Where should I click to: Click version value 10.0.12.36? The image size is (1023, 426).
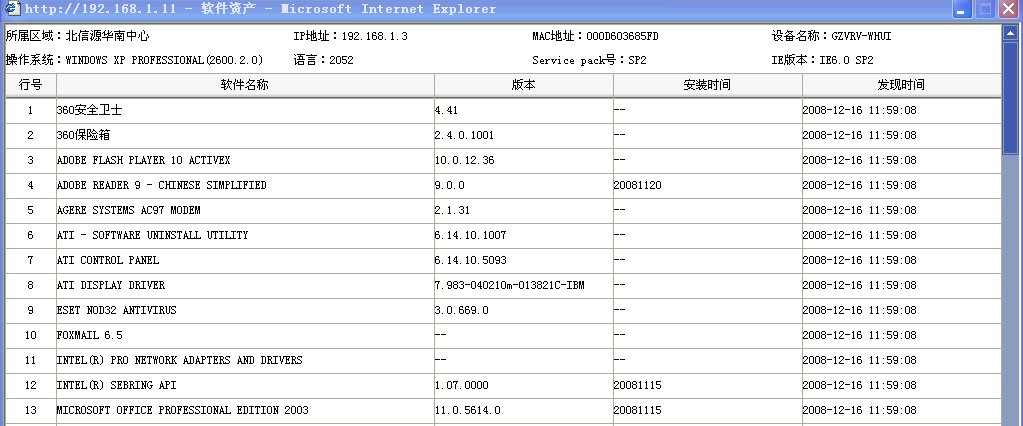[x=465, y=160]
